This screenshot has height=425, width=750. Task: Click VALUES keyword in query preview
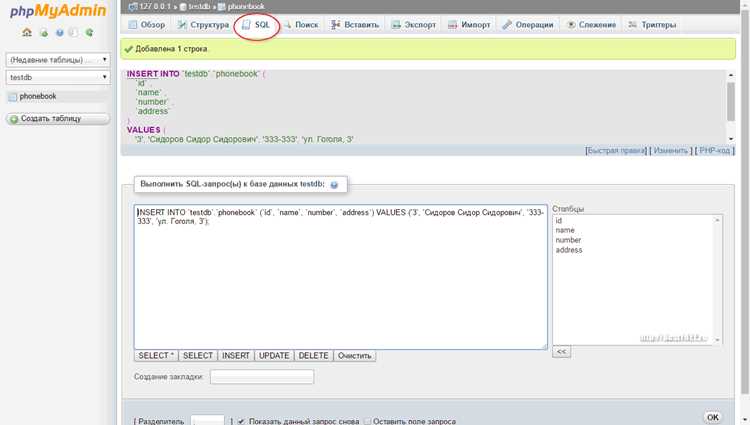click(143, 130)
